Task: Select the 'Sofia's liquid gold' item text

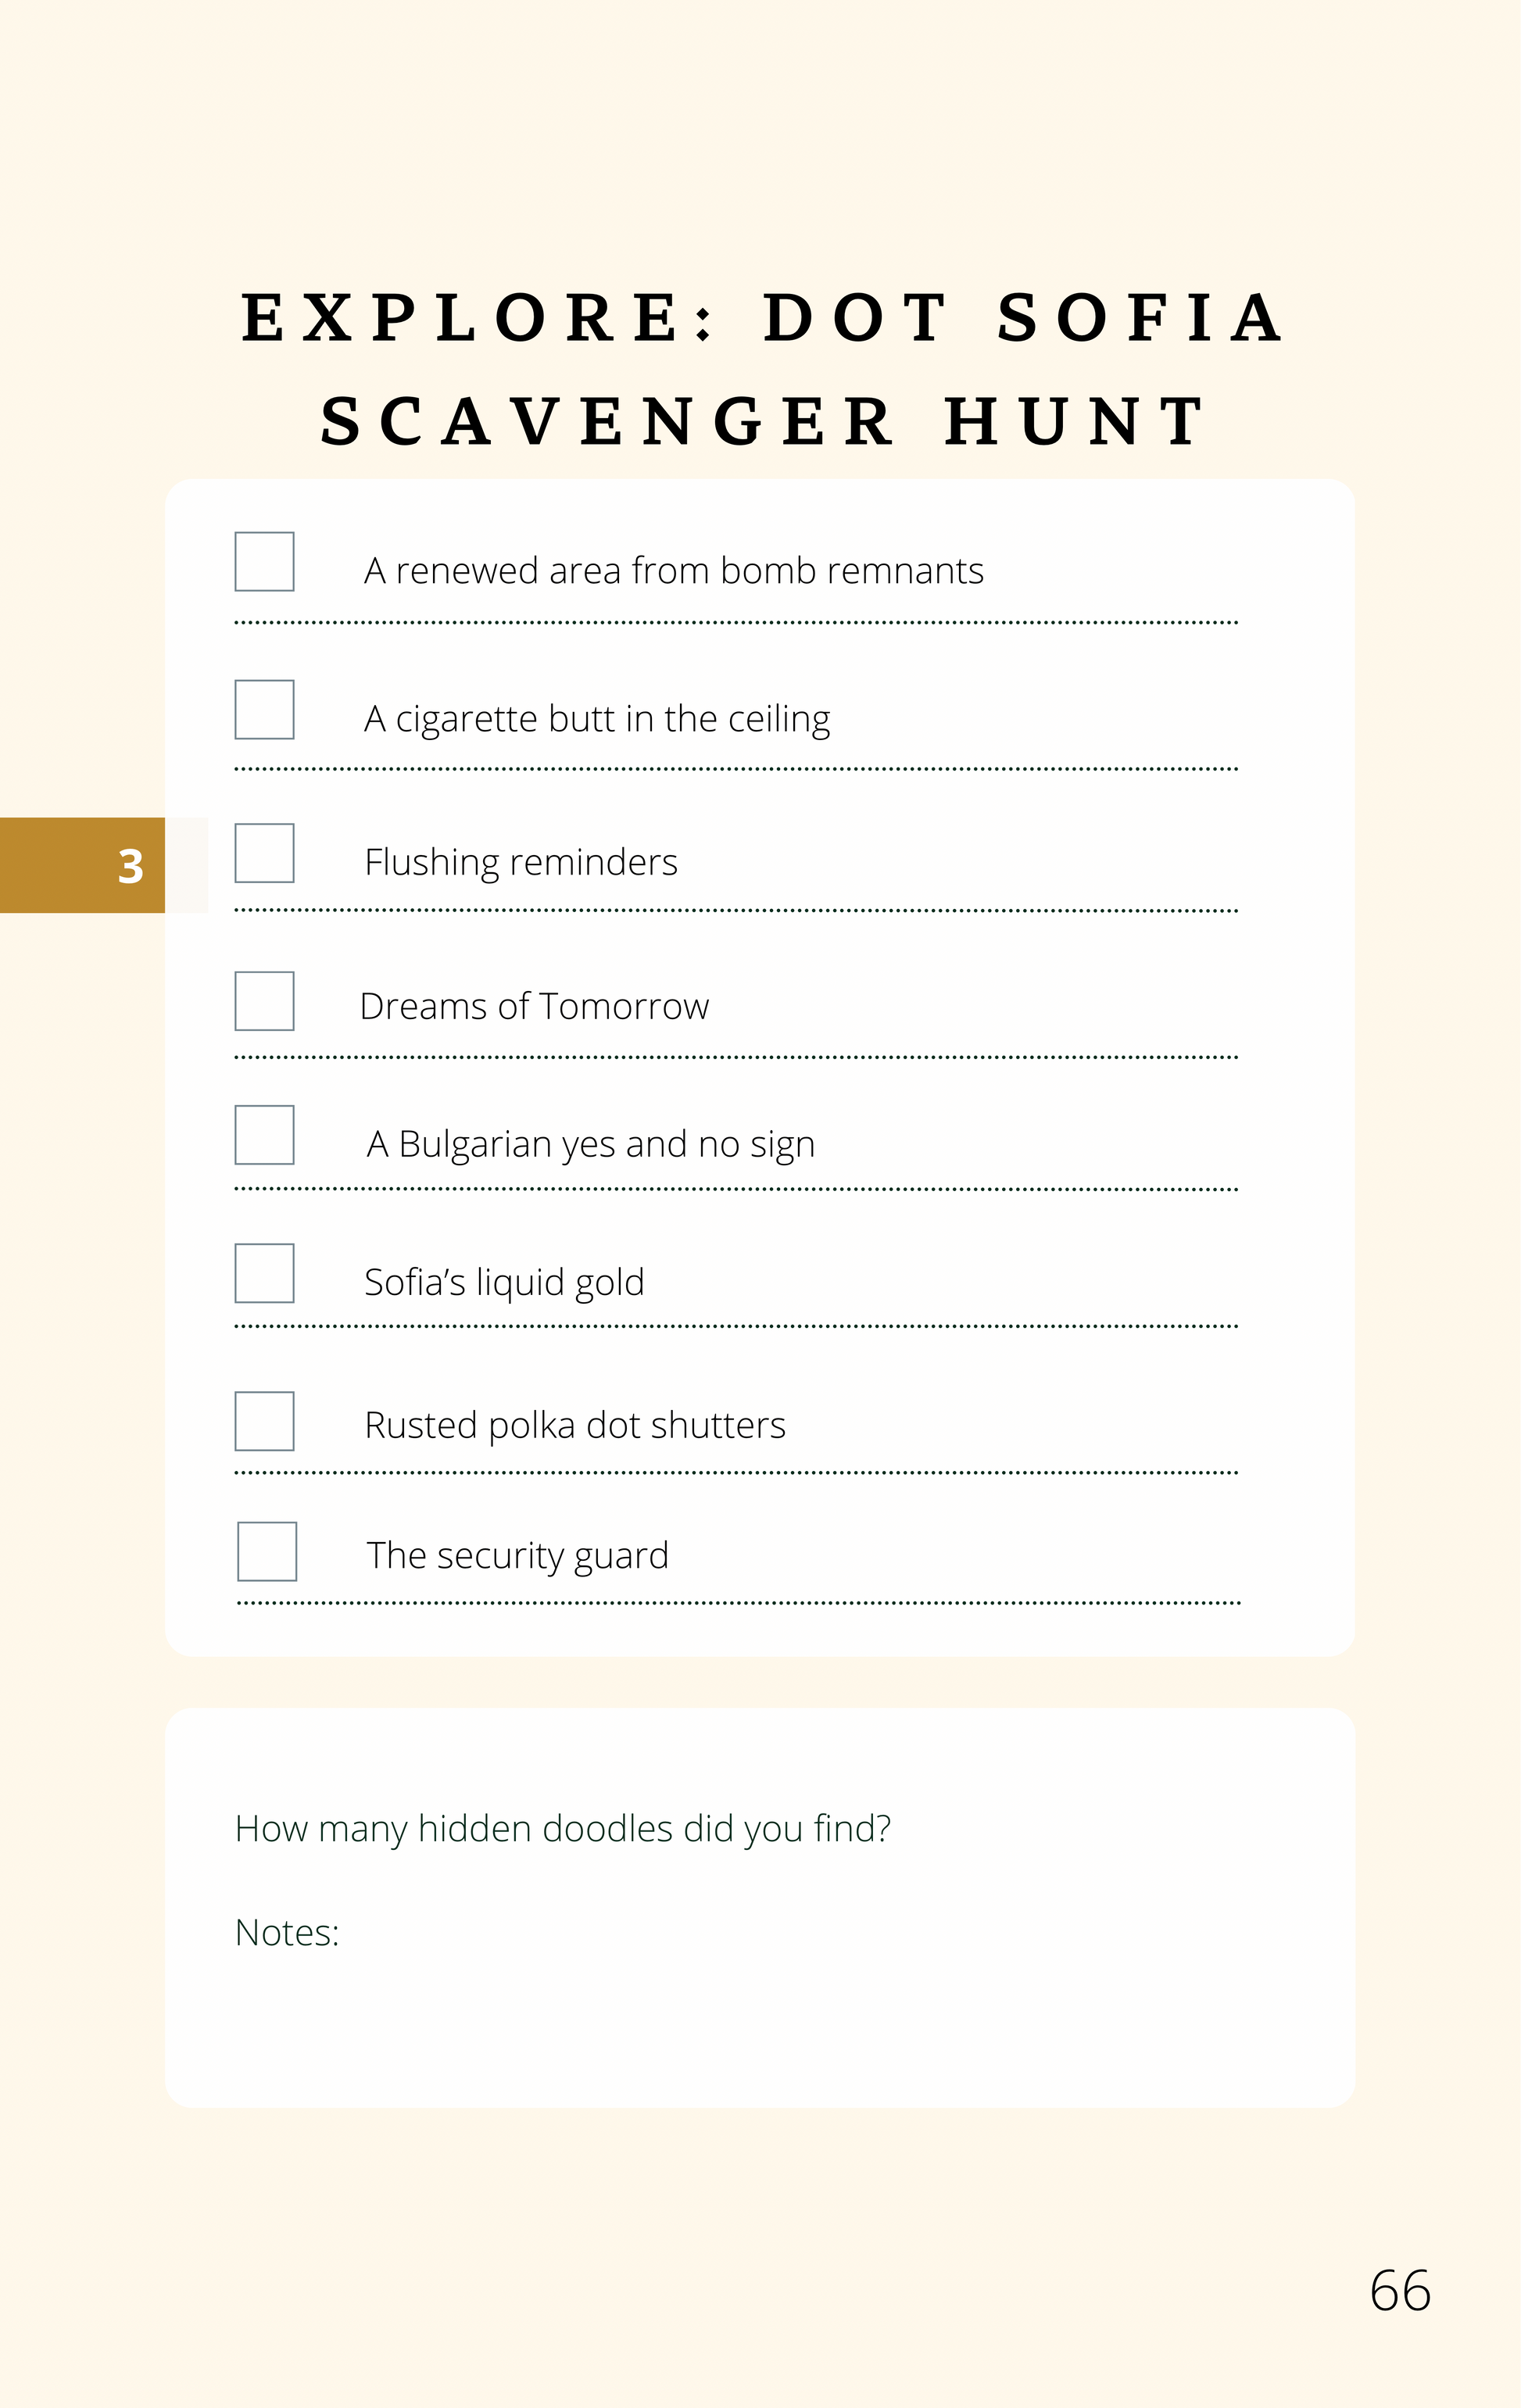Action: click(504, 1282)
